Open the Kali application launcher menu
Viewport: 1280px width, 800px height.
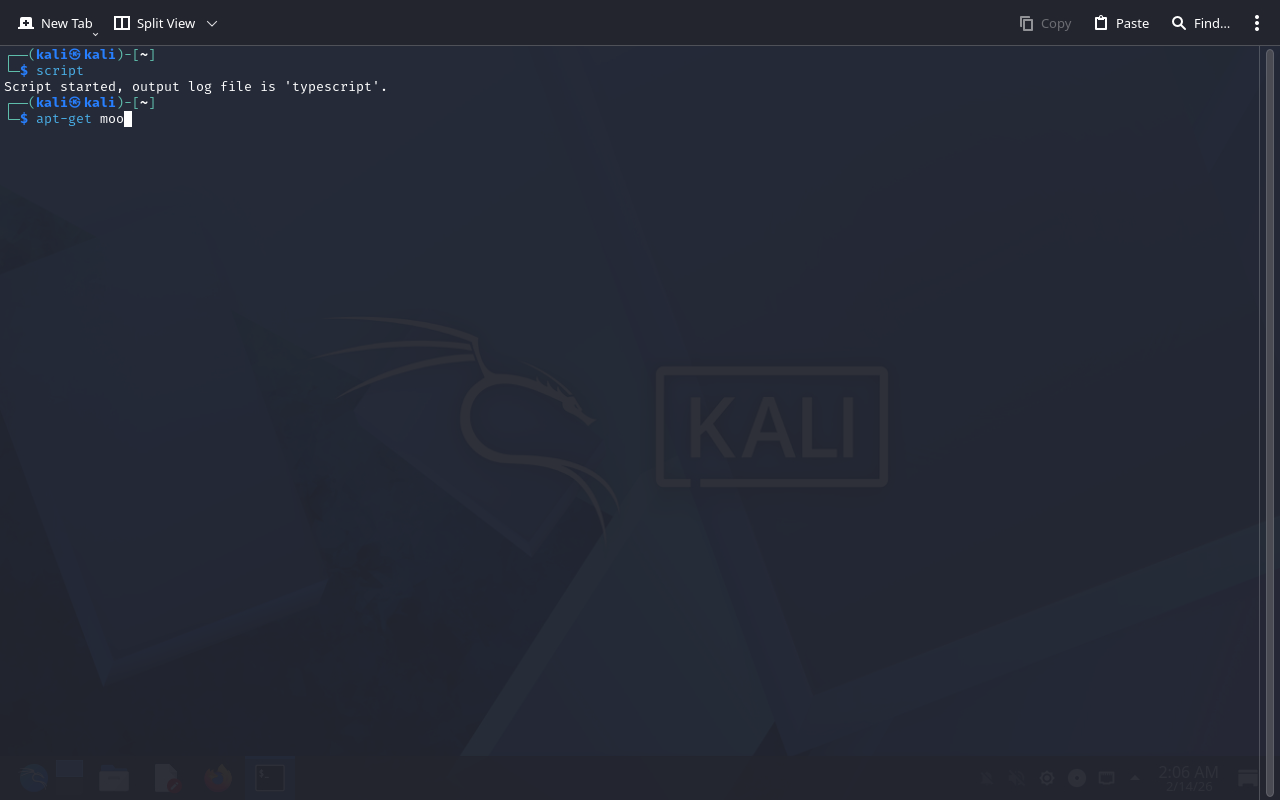point(32,778)
